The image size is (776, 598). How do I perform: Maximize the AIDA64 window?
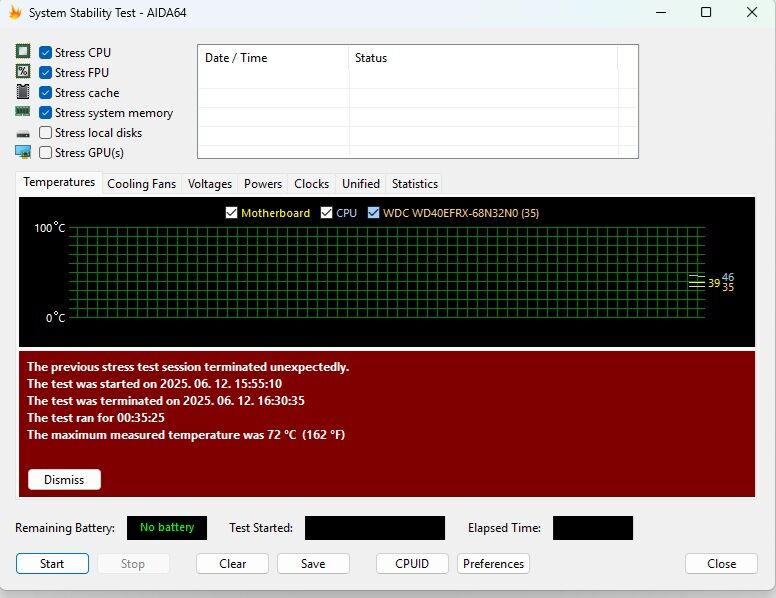pyautogui.click(x=706, y=12)
